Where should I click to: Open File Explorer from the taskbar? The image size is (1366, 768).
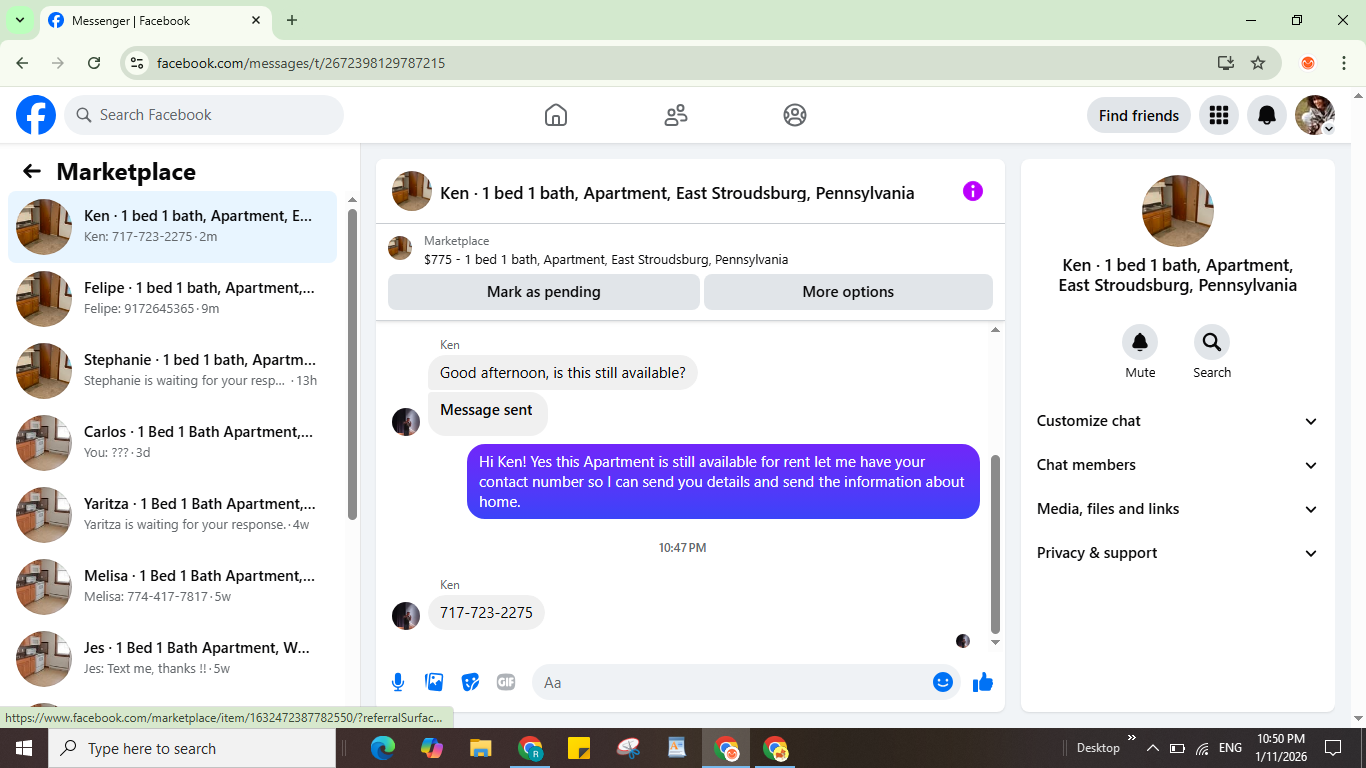point(481,748)
